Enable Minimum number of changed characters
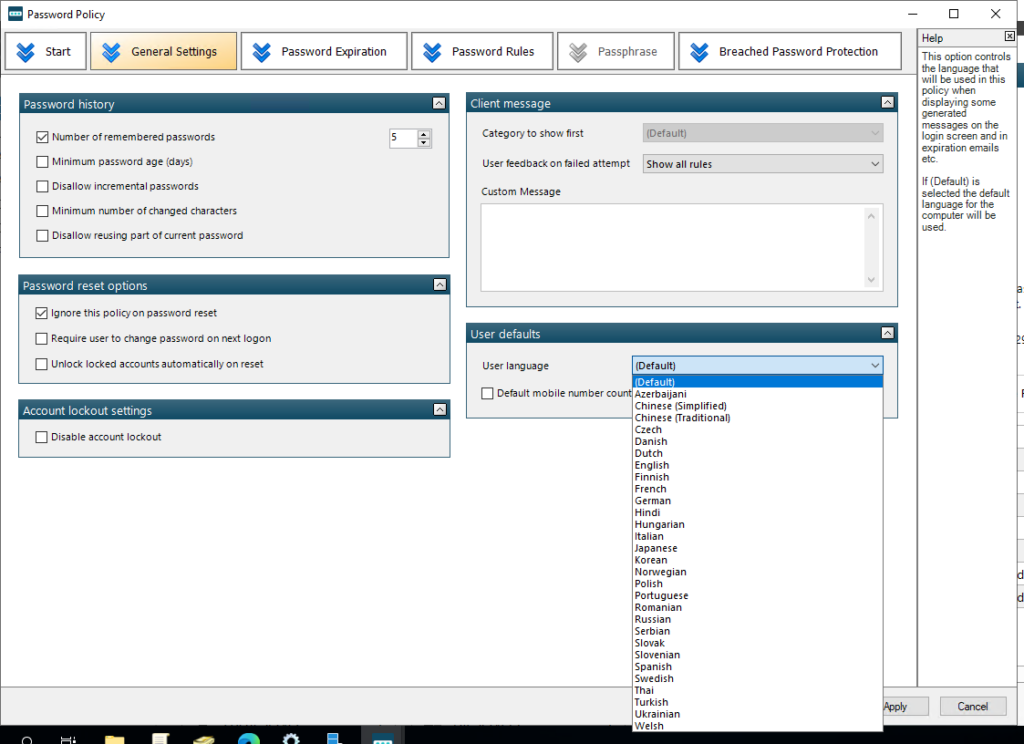Screen dimensions: 1024x744 pos(42,211)
